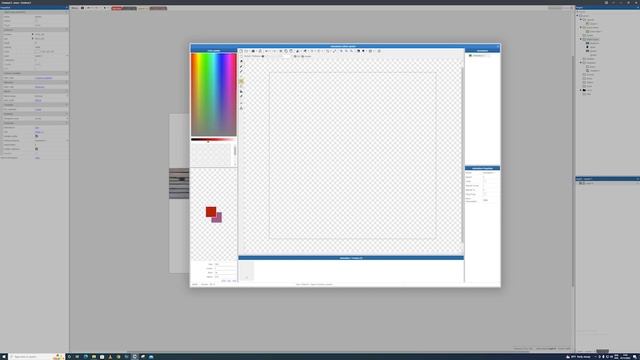
Task: Click the first color channel value field under the palette
Action: click(x=225, y=264)
